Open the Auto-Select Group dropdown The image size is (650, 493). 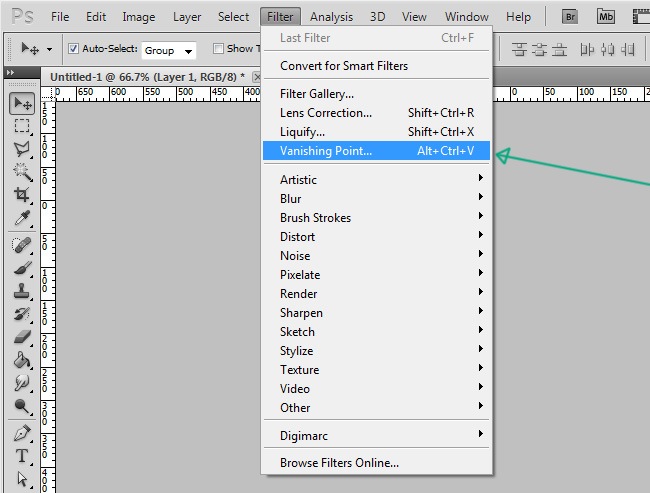167,50
